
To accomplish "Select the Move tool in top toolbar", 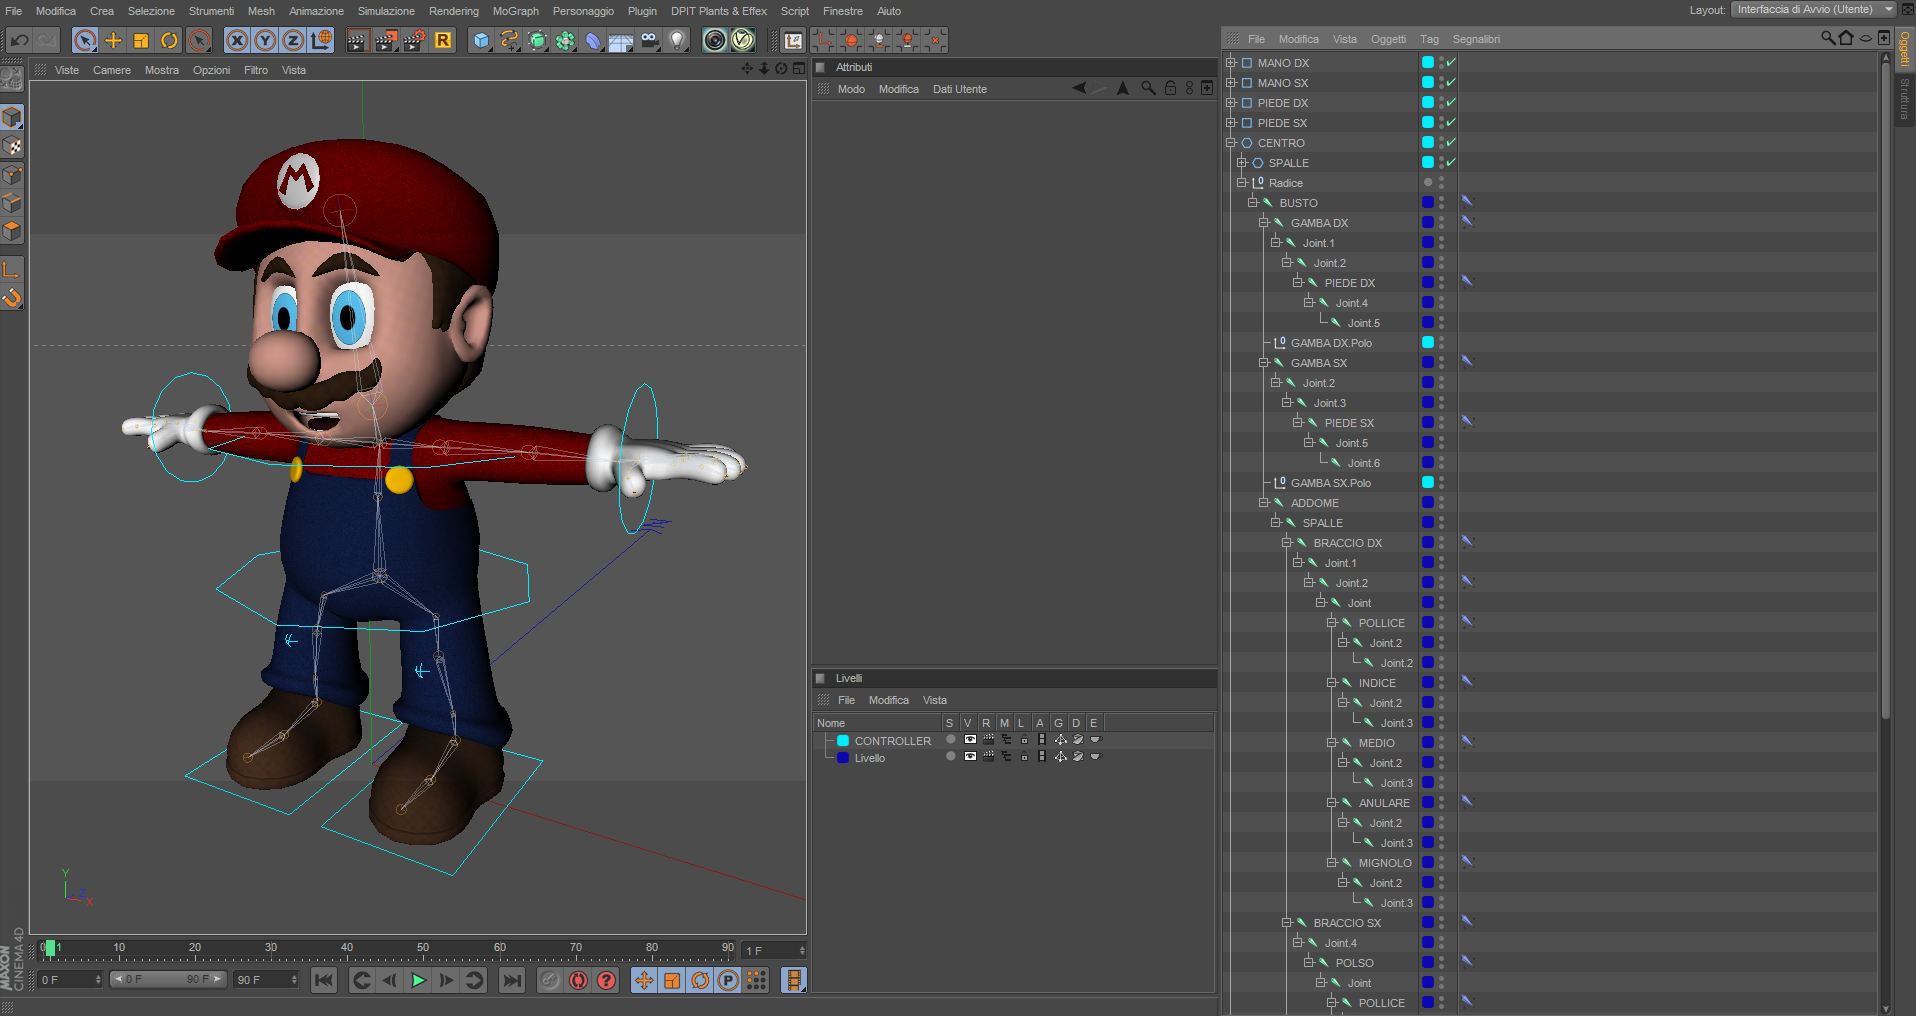I will (x=113, y=40).
